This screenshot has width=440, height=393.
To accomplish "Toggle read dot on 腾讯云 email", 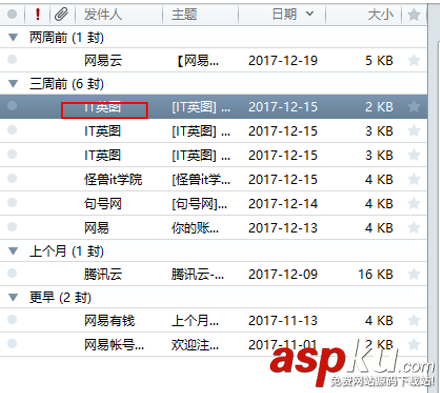I will (12, 273).
